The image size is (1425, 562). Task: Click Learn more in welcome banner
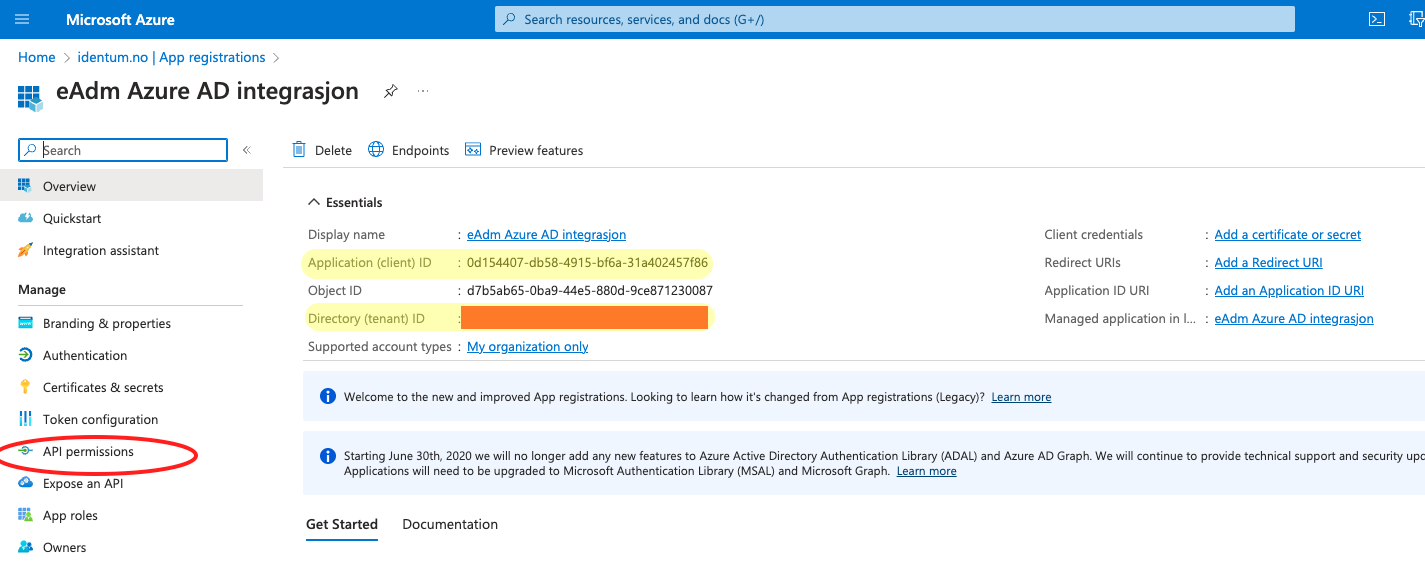1021,397
